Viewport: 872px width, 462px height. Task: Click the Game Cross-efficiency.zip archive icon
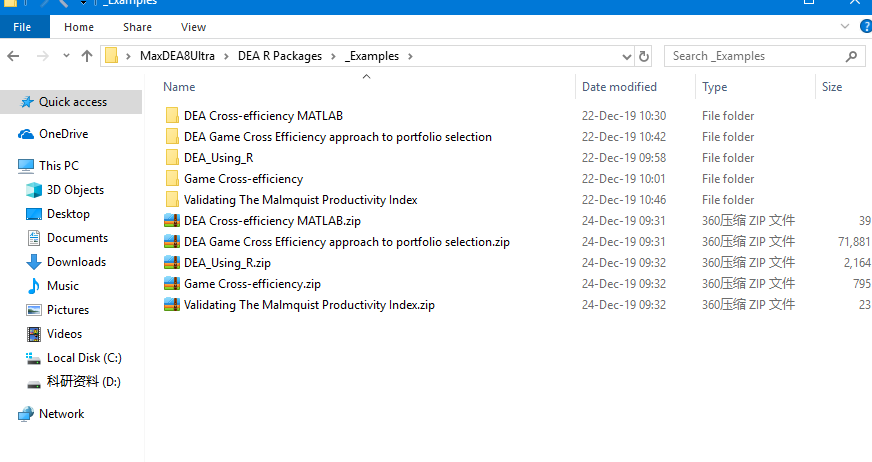[x=172, y=284]
